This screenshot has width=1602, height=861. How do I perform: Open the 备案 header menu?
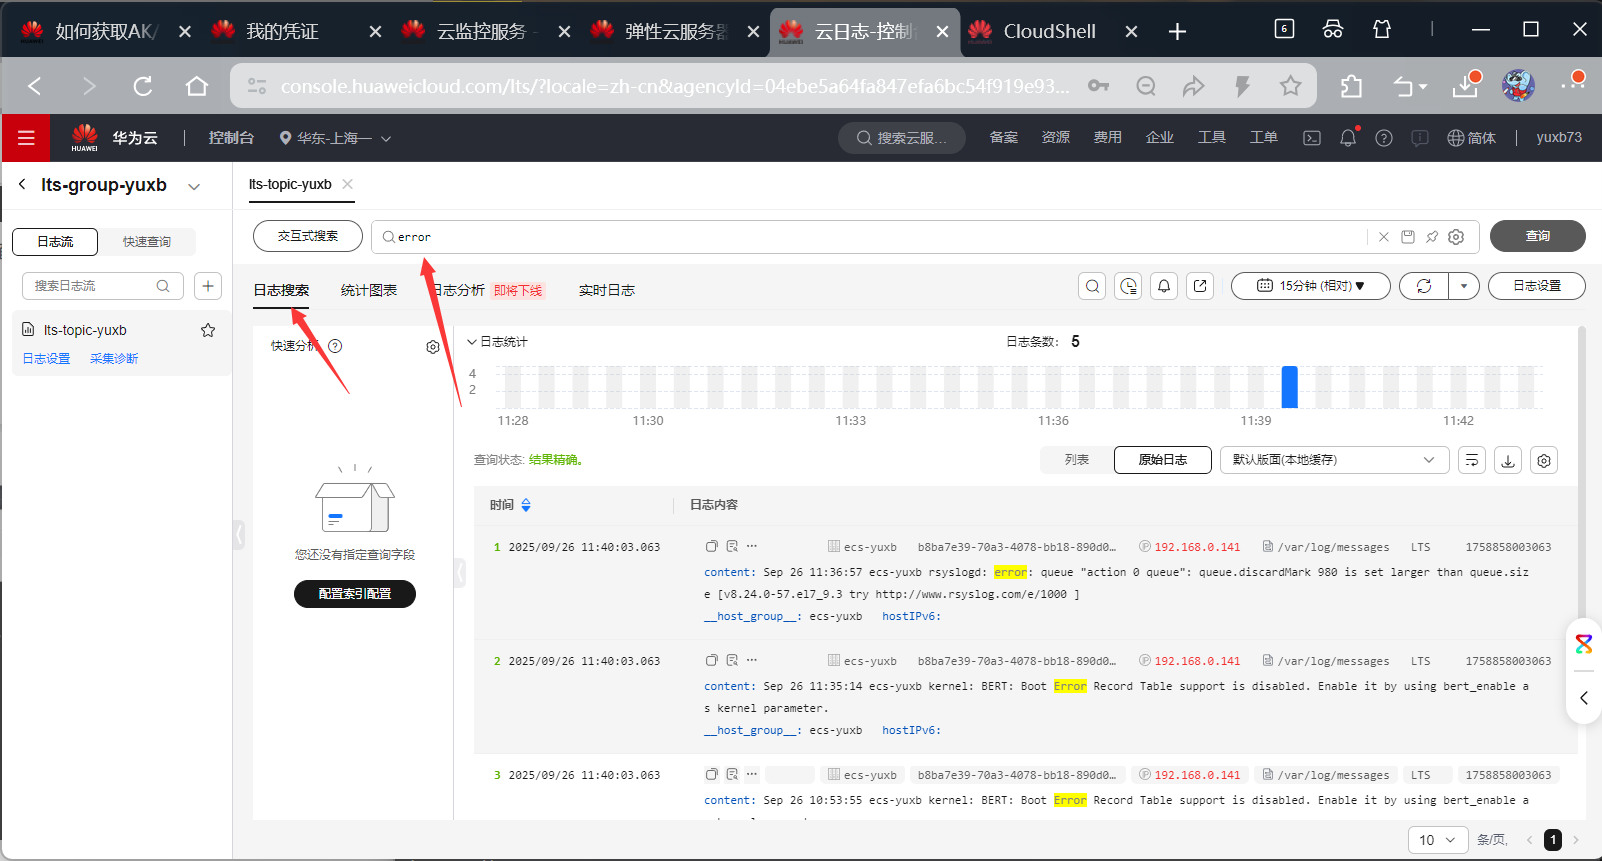(x=1004, y=138)
